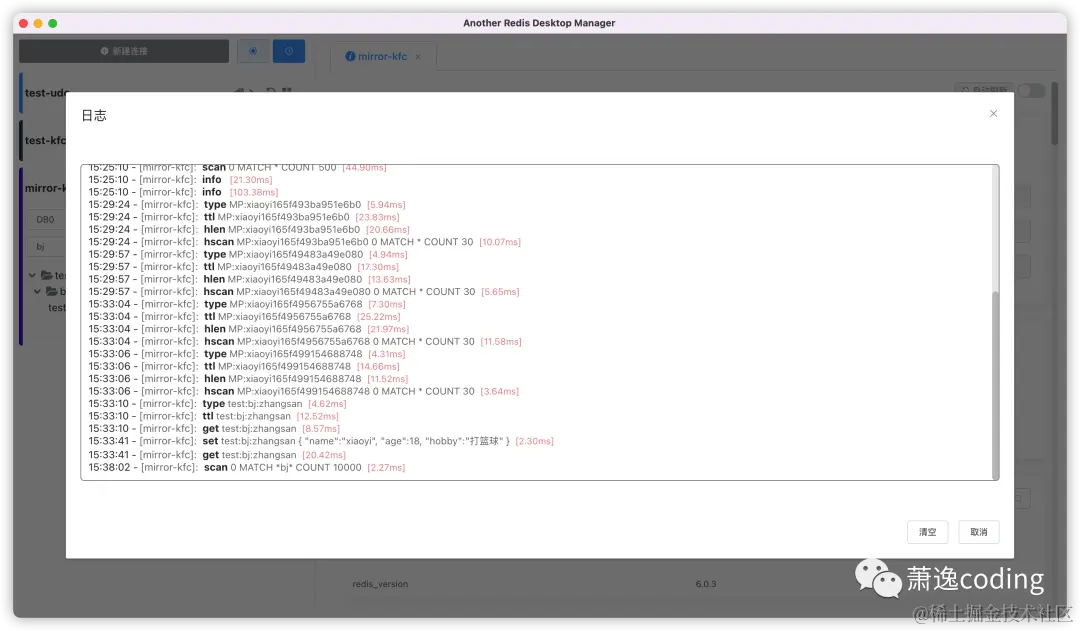This screenshot has width=1080, height=631.
Task: Click the 新建连接 new connection button
Action: point(124,51)
